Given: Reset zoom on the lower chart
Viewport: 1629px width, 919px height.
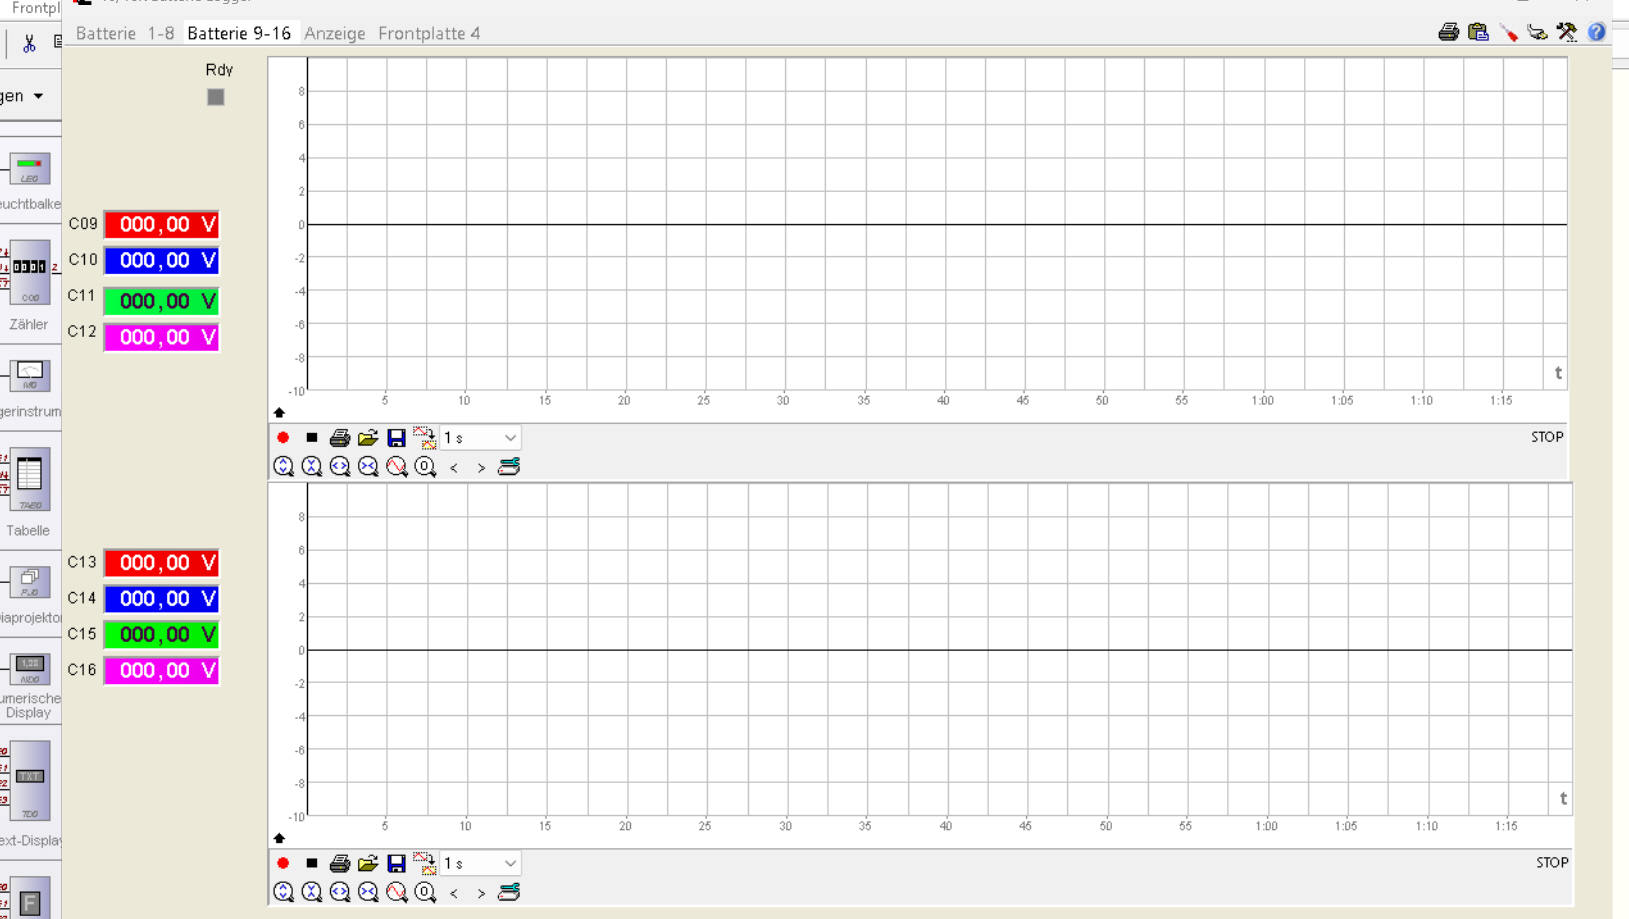Looking at the screenshot, I should pyautogui.click(x=425, y=892).
